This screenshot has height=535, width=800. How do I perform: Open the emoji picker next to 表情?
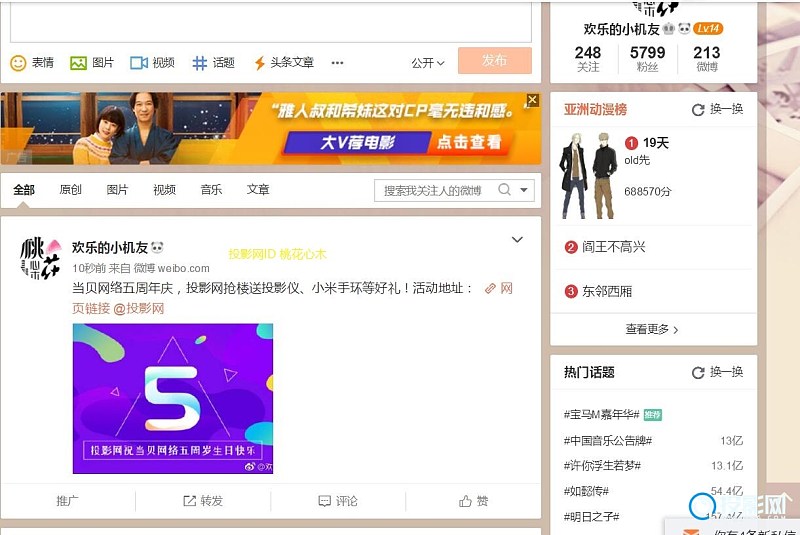[18, 63]
